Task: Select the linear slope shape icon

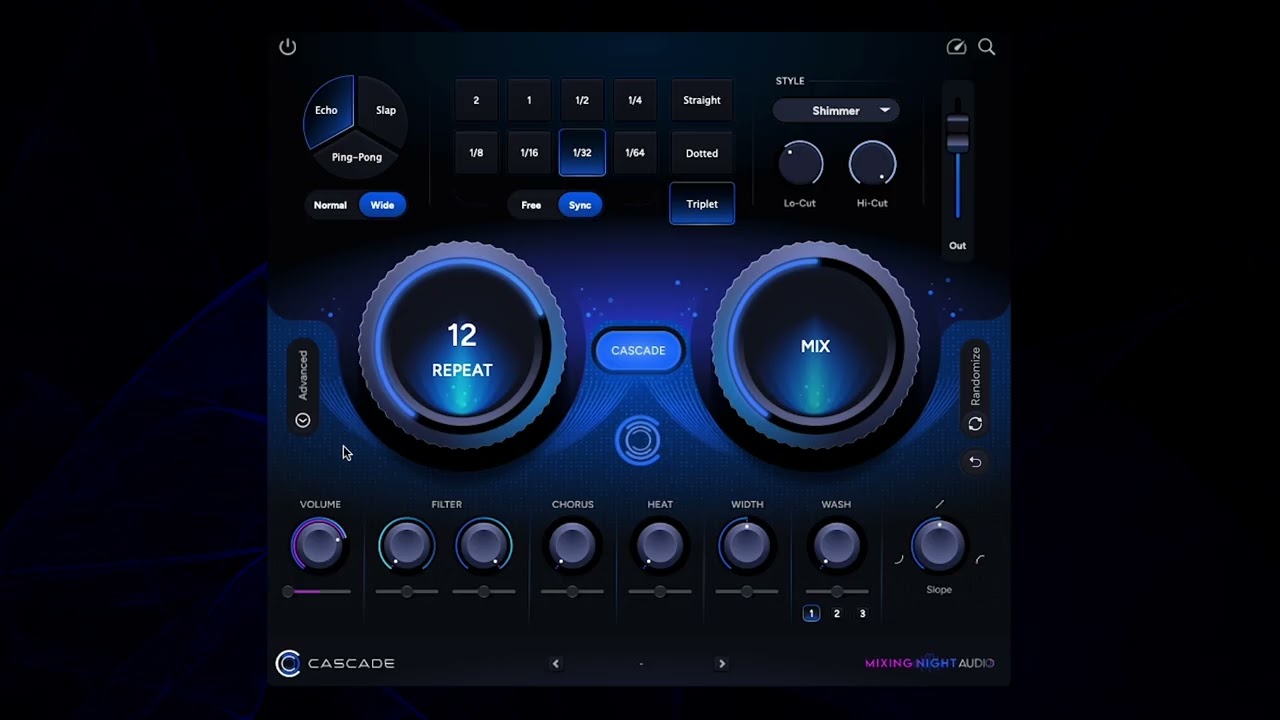Action: 939,504
